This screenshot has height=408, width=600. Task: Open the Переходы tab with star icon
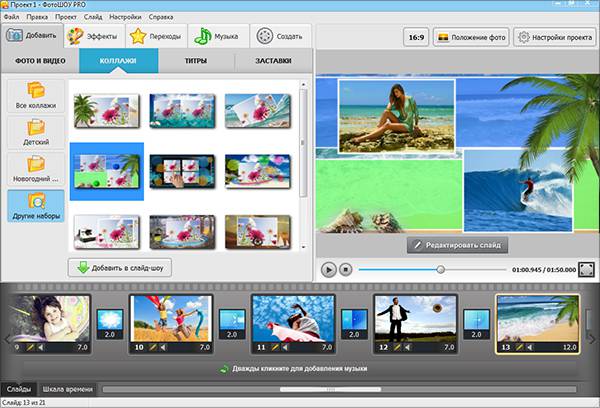pyautogui.click(x=156, y=36)
